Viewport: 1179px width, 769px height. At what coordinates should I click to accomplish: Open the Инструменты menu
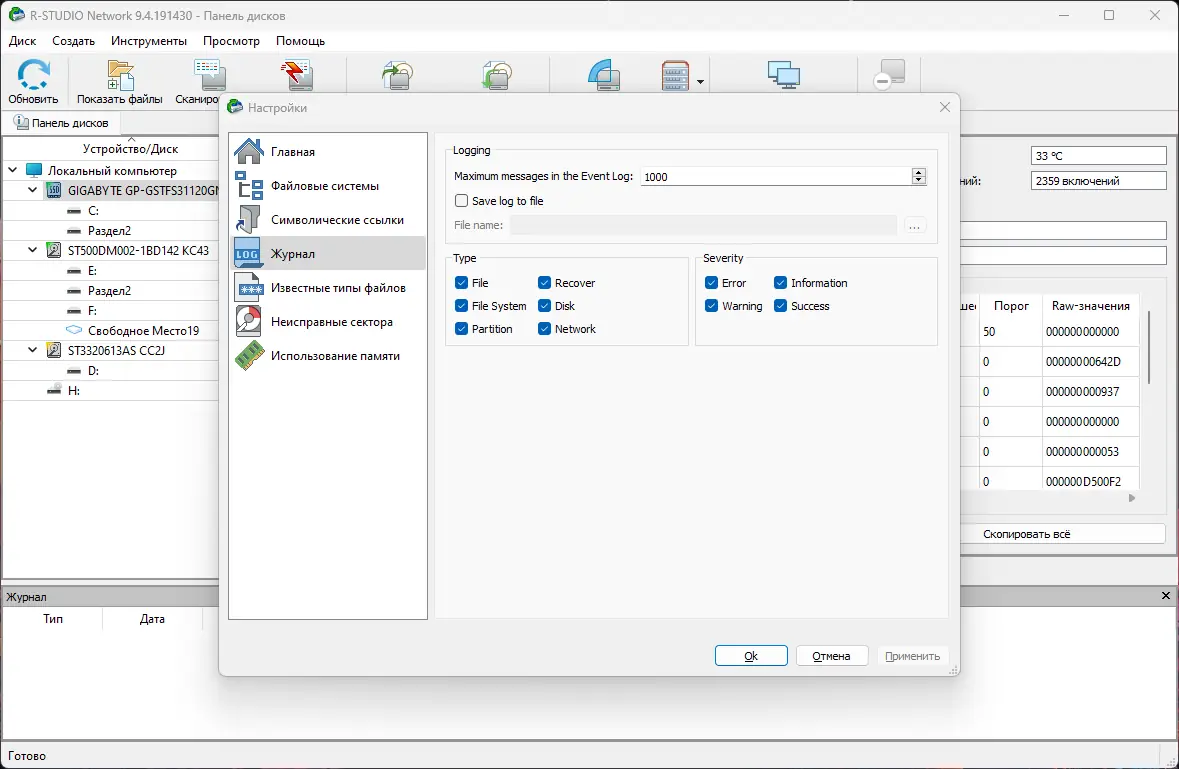(148, 41)
